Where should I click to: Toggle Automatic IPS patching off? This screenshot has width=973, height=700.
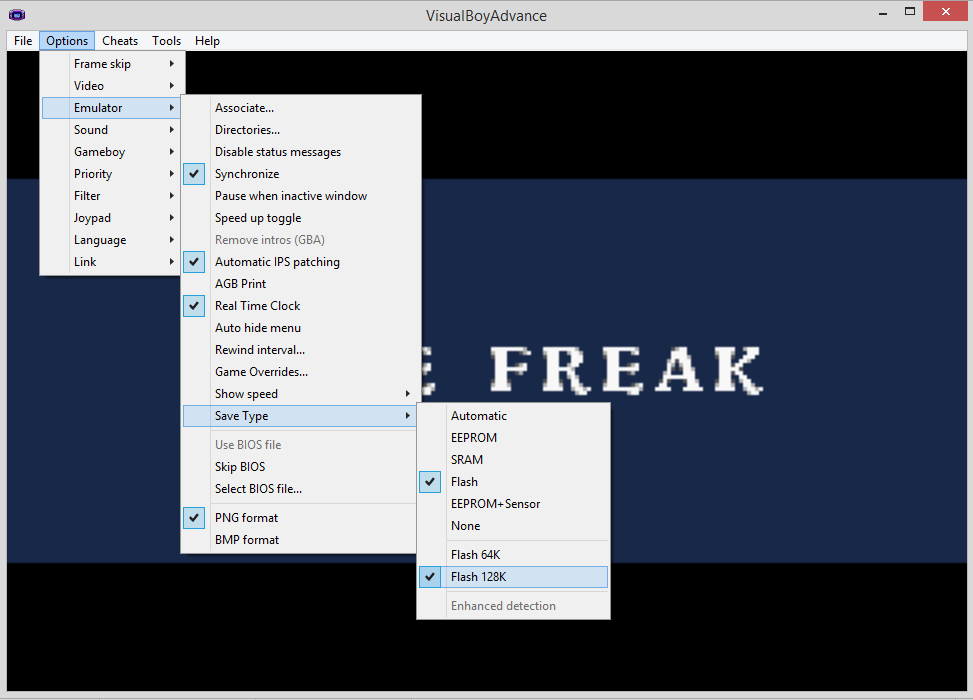tap(277, 262)
